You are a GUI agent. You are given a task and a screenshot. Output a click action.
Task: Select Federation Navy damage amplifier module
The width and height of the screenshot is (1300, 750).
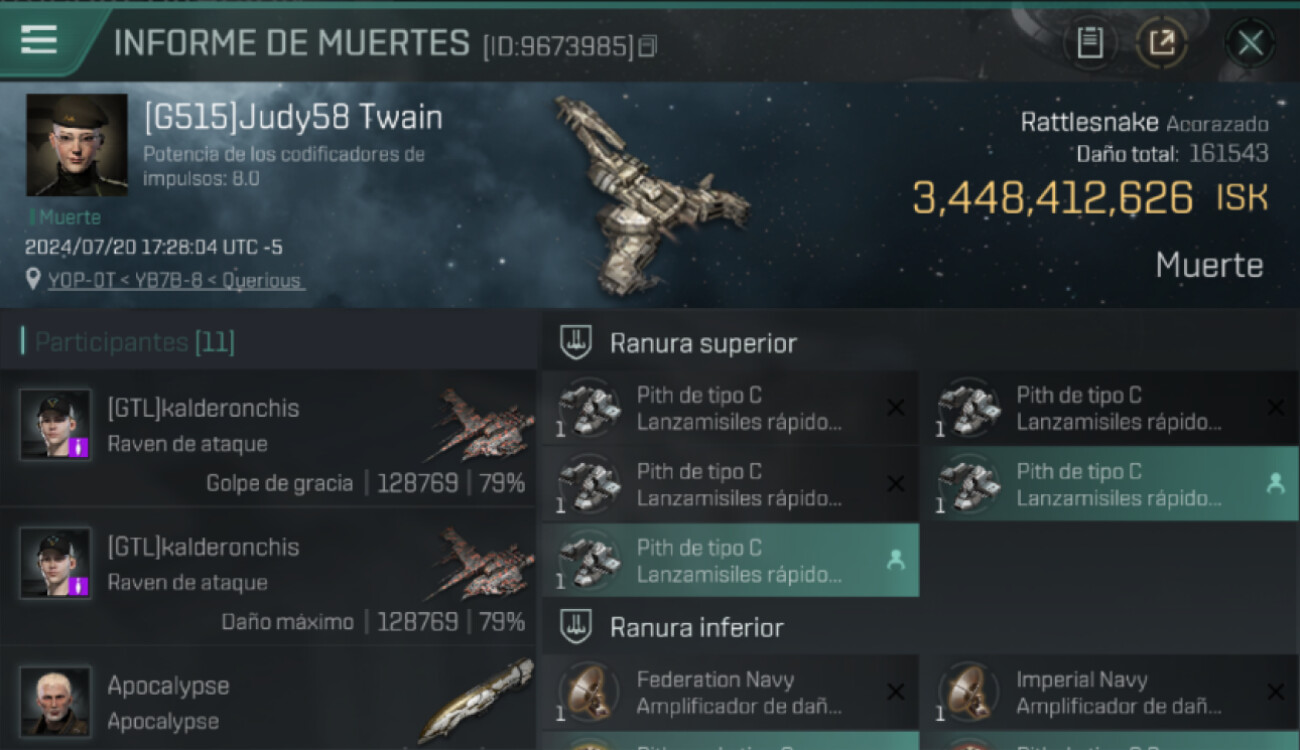tap(730, 692)
